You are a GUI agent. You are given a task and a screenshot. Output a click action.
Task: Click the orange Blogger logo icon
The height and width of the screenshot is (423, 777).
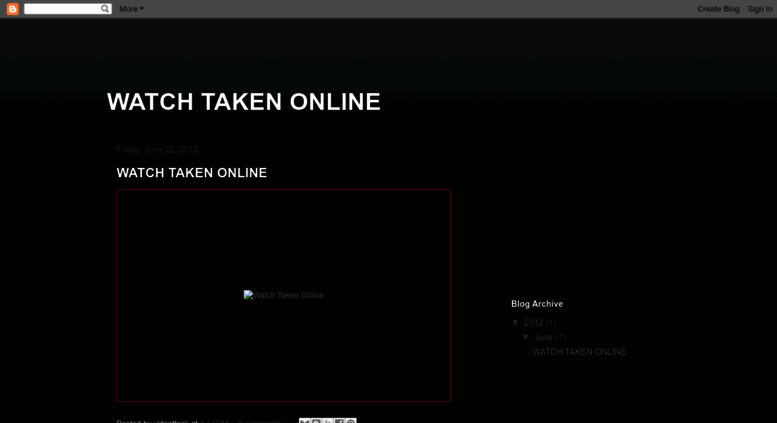pos(13,9)
